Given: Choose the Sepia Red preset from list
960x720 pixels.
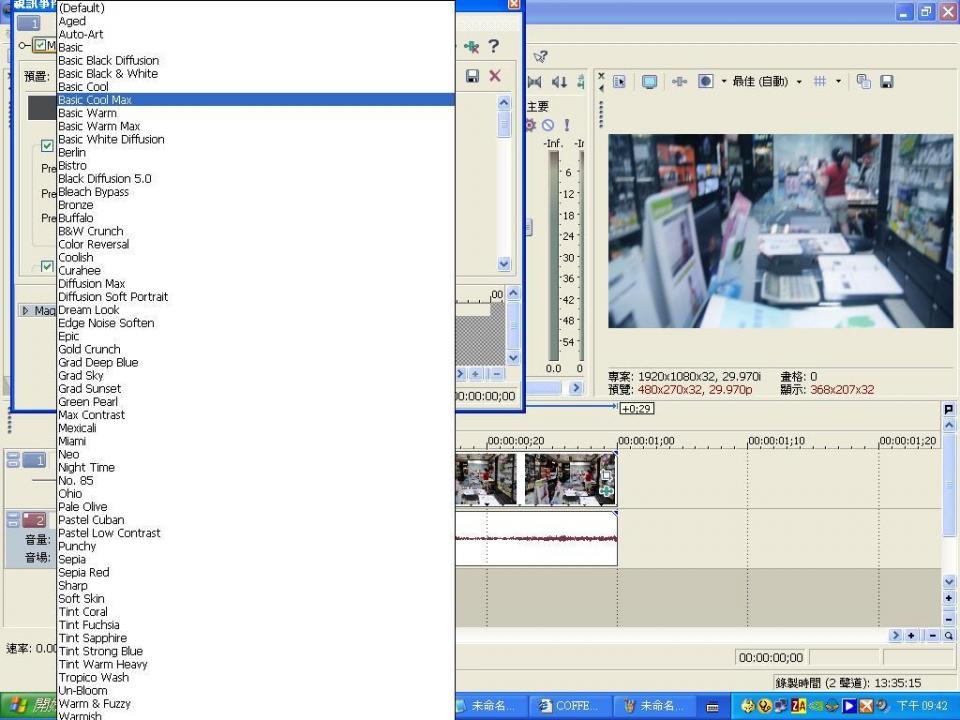Looking at the screenshot, I should tap(84, 572).
